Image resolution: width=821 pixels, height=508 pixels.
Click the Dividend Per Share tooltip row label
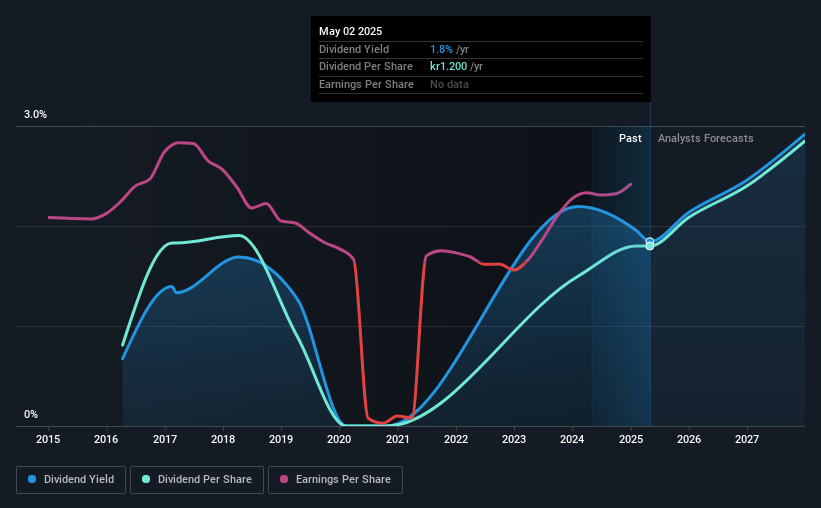365,67
